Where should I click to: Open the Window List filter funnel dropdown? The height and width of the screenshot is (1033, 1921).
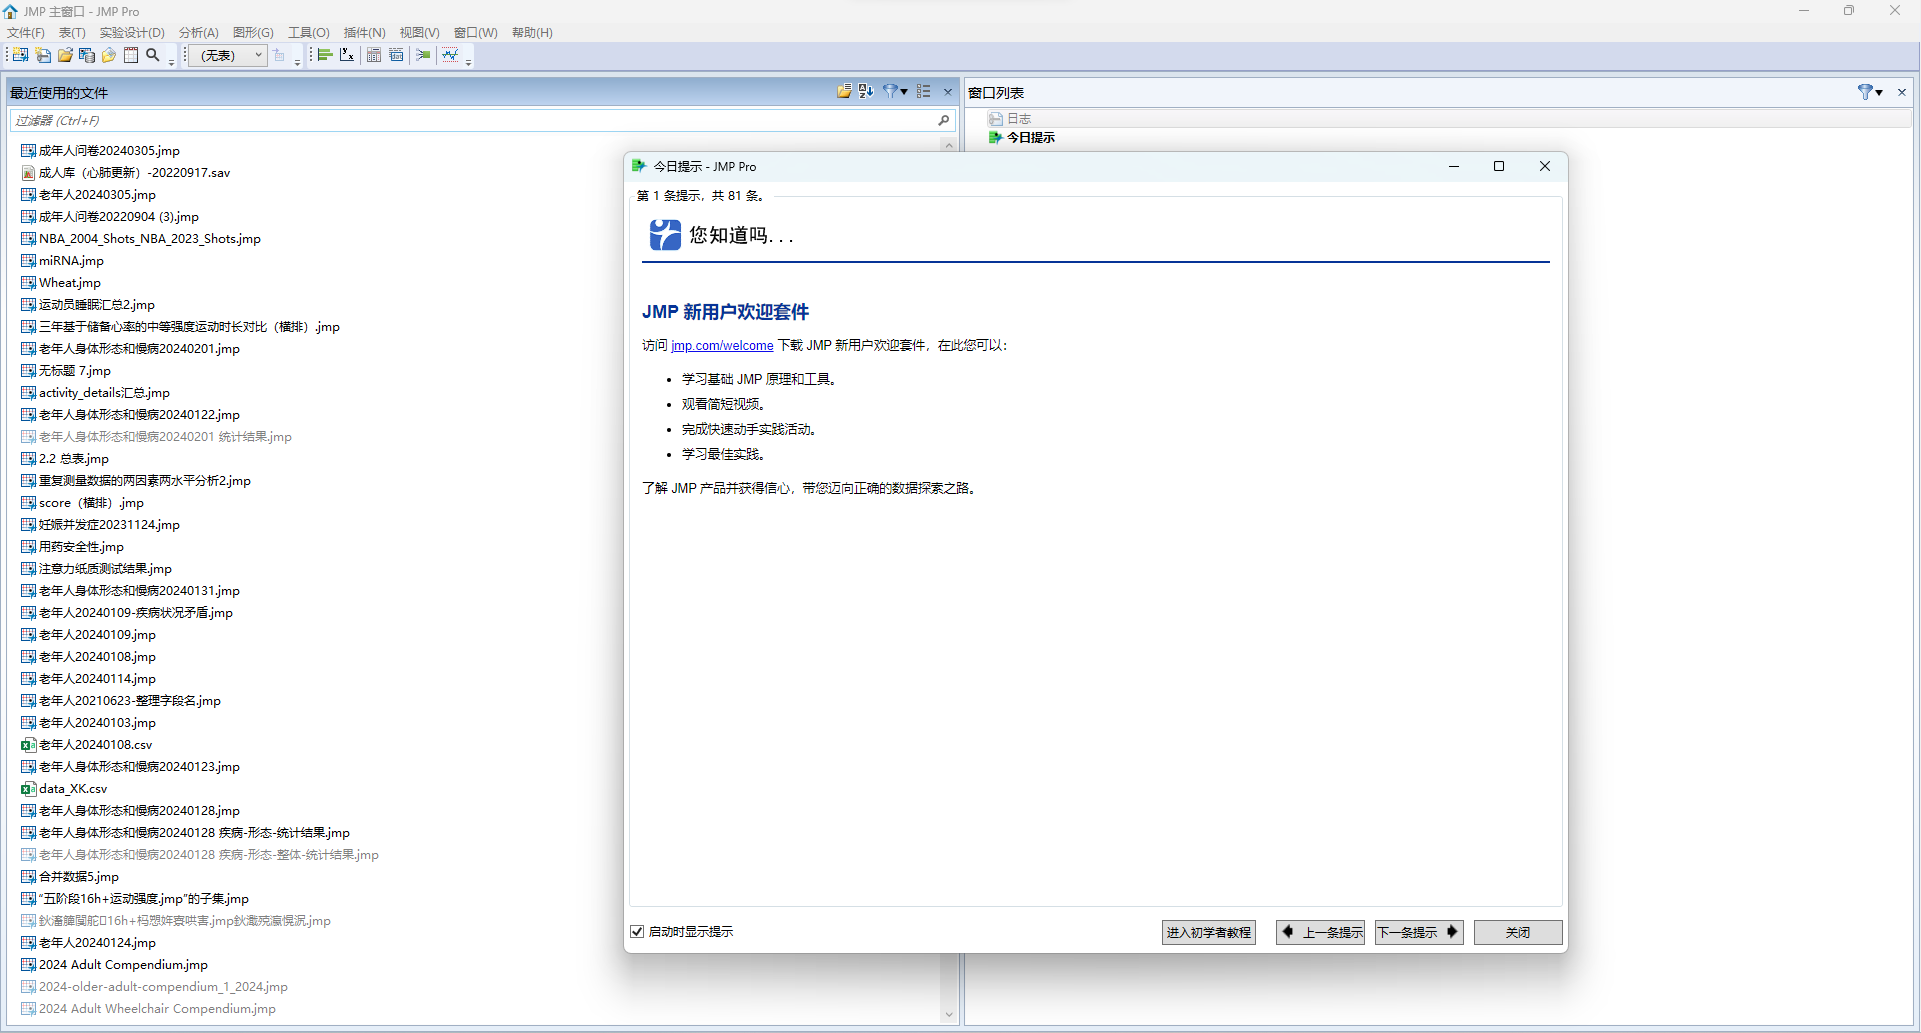1870,92
